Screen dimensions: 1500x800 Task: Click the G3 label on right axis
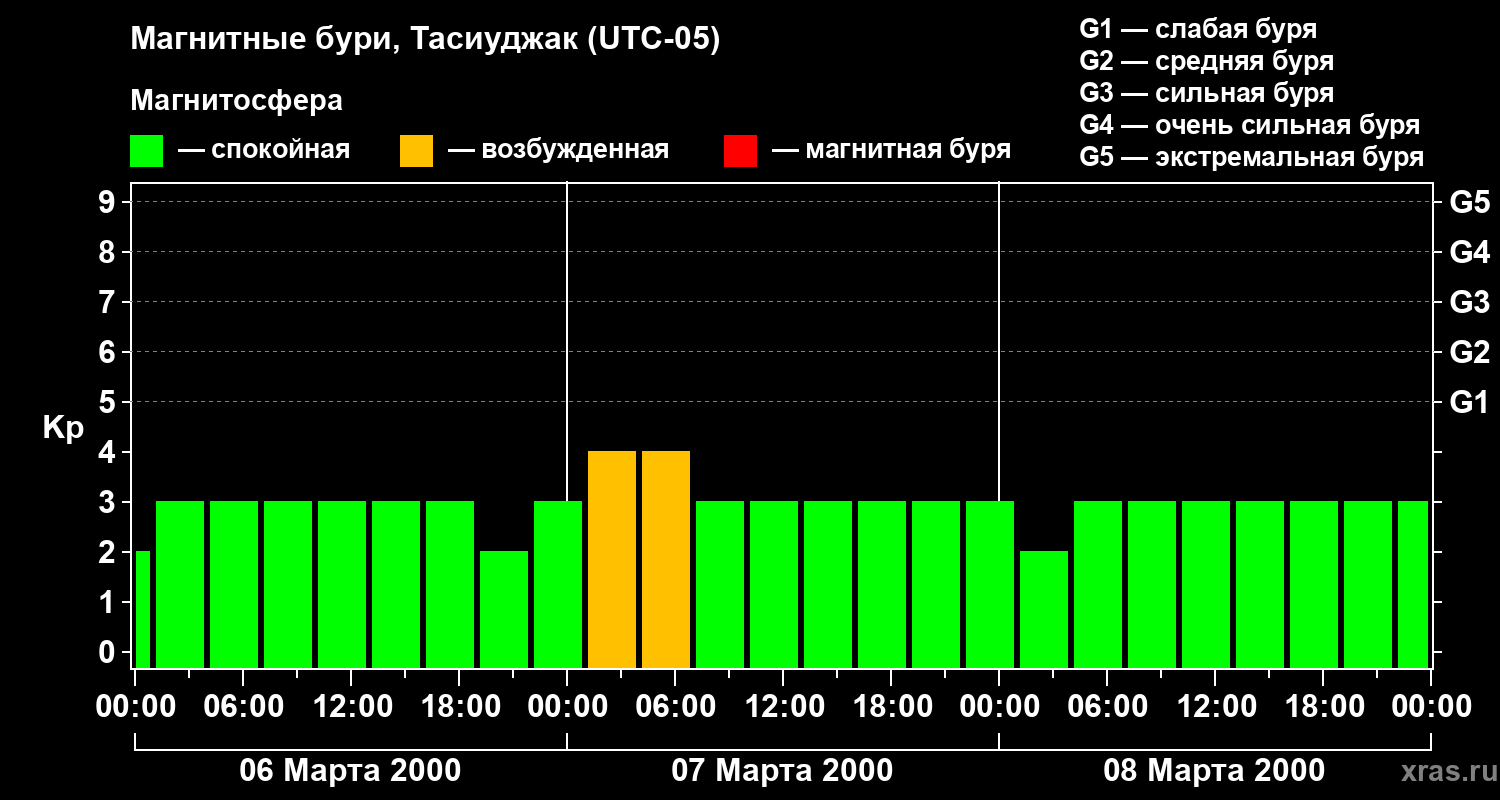pos(1469,302)
